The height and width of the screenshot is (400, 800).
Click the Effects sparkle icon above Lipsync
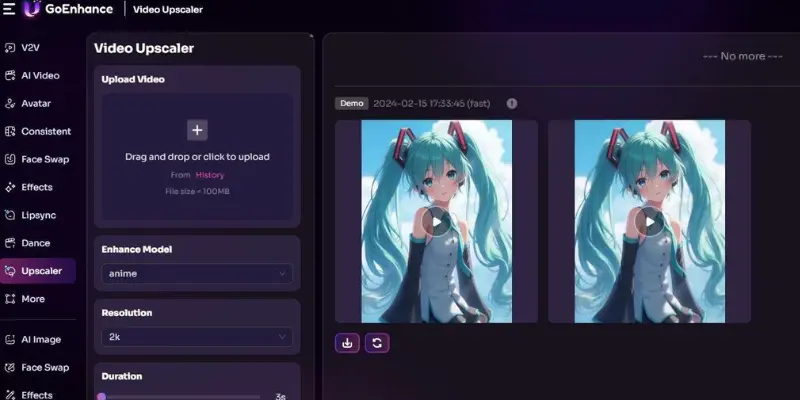10,187
